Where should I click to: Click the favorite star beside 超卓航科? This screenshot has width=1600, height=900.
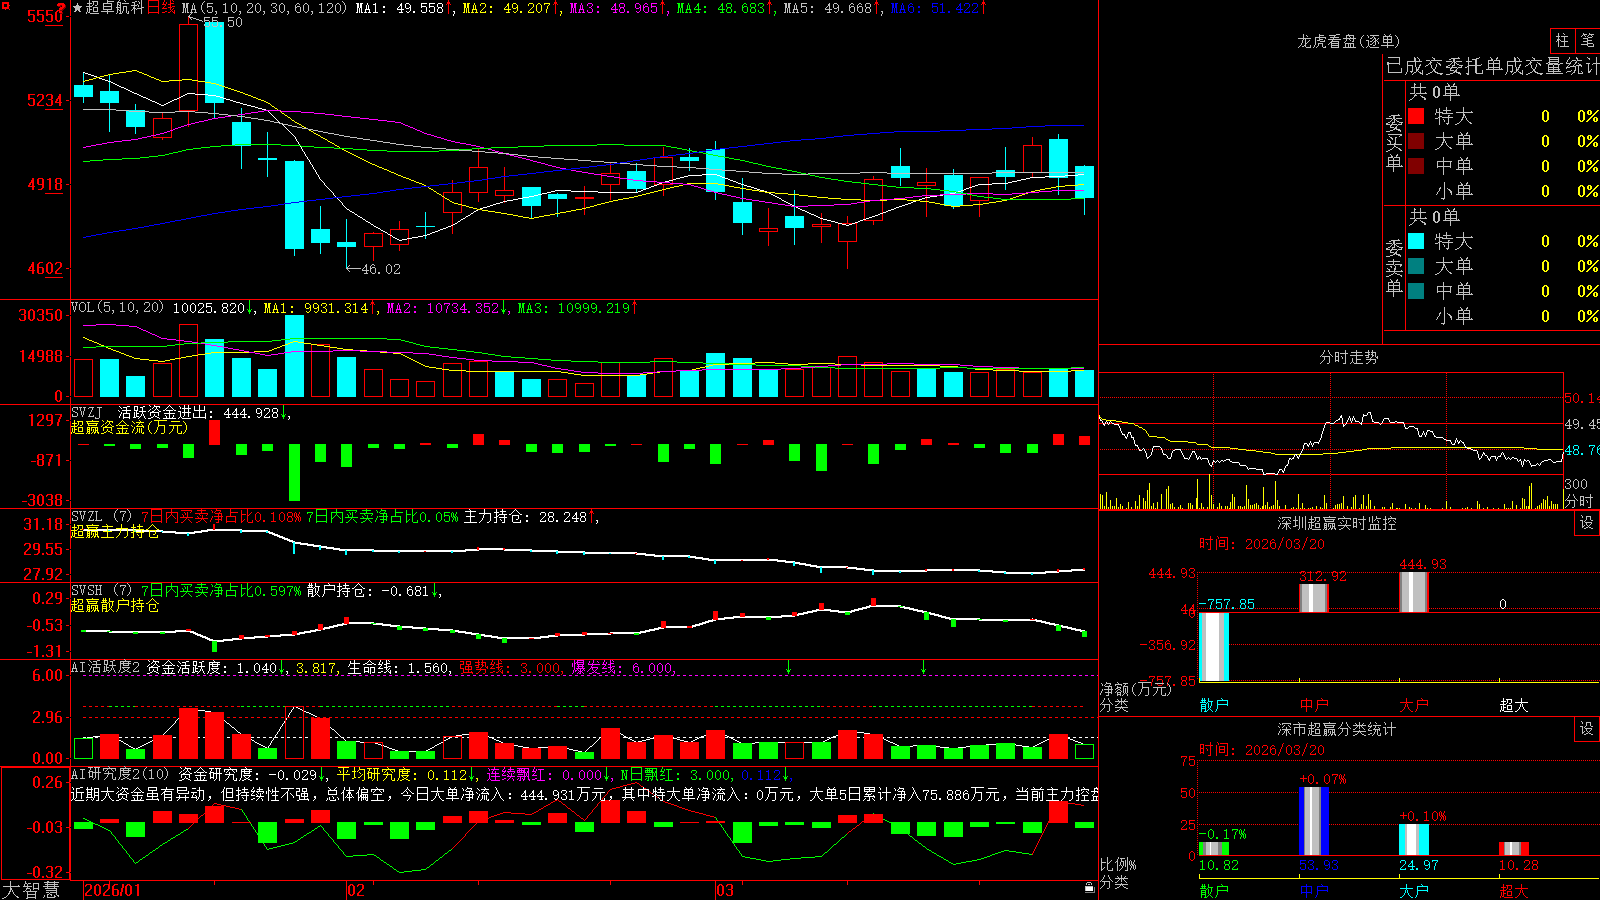click(x=78, y=8)
